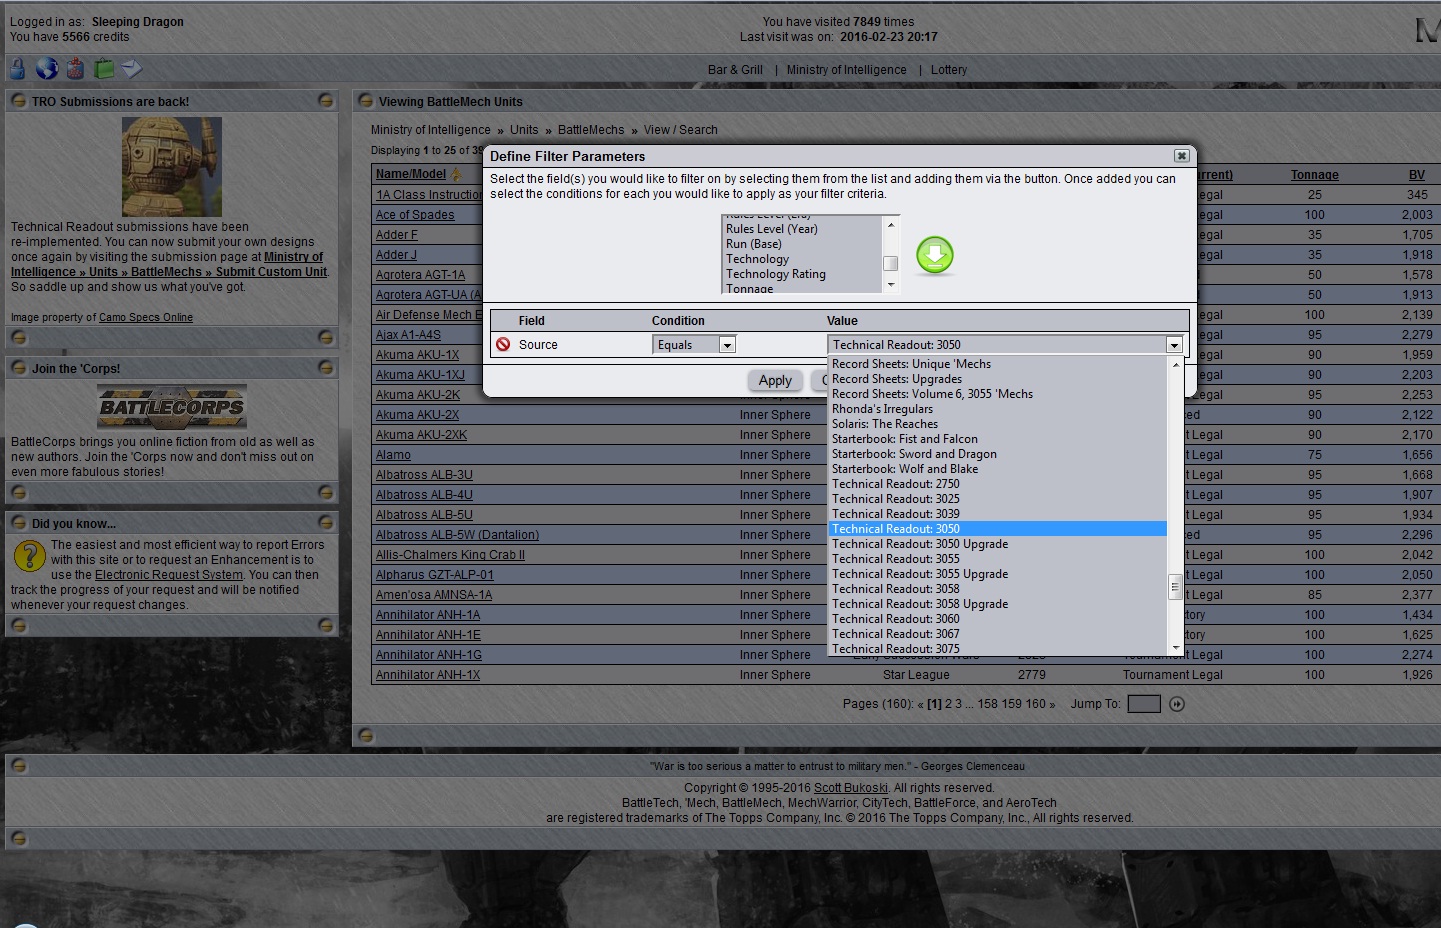Viewport: 1441px width, 928px height.
Task: Choose Technical Readout: 3075 option
Action: point(895,649)
